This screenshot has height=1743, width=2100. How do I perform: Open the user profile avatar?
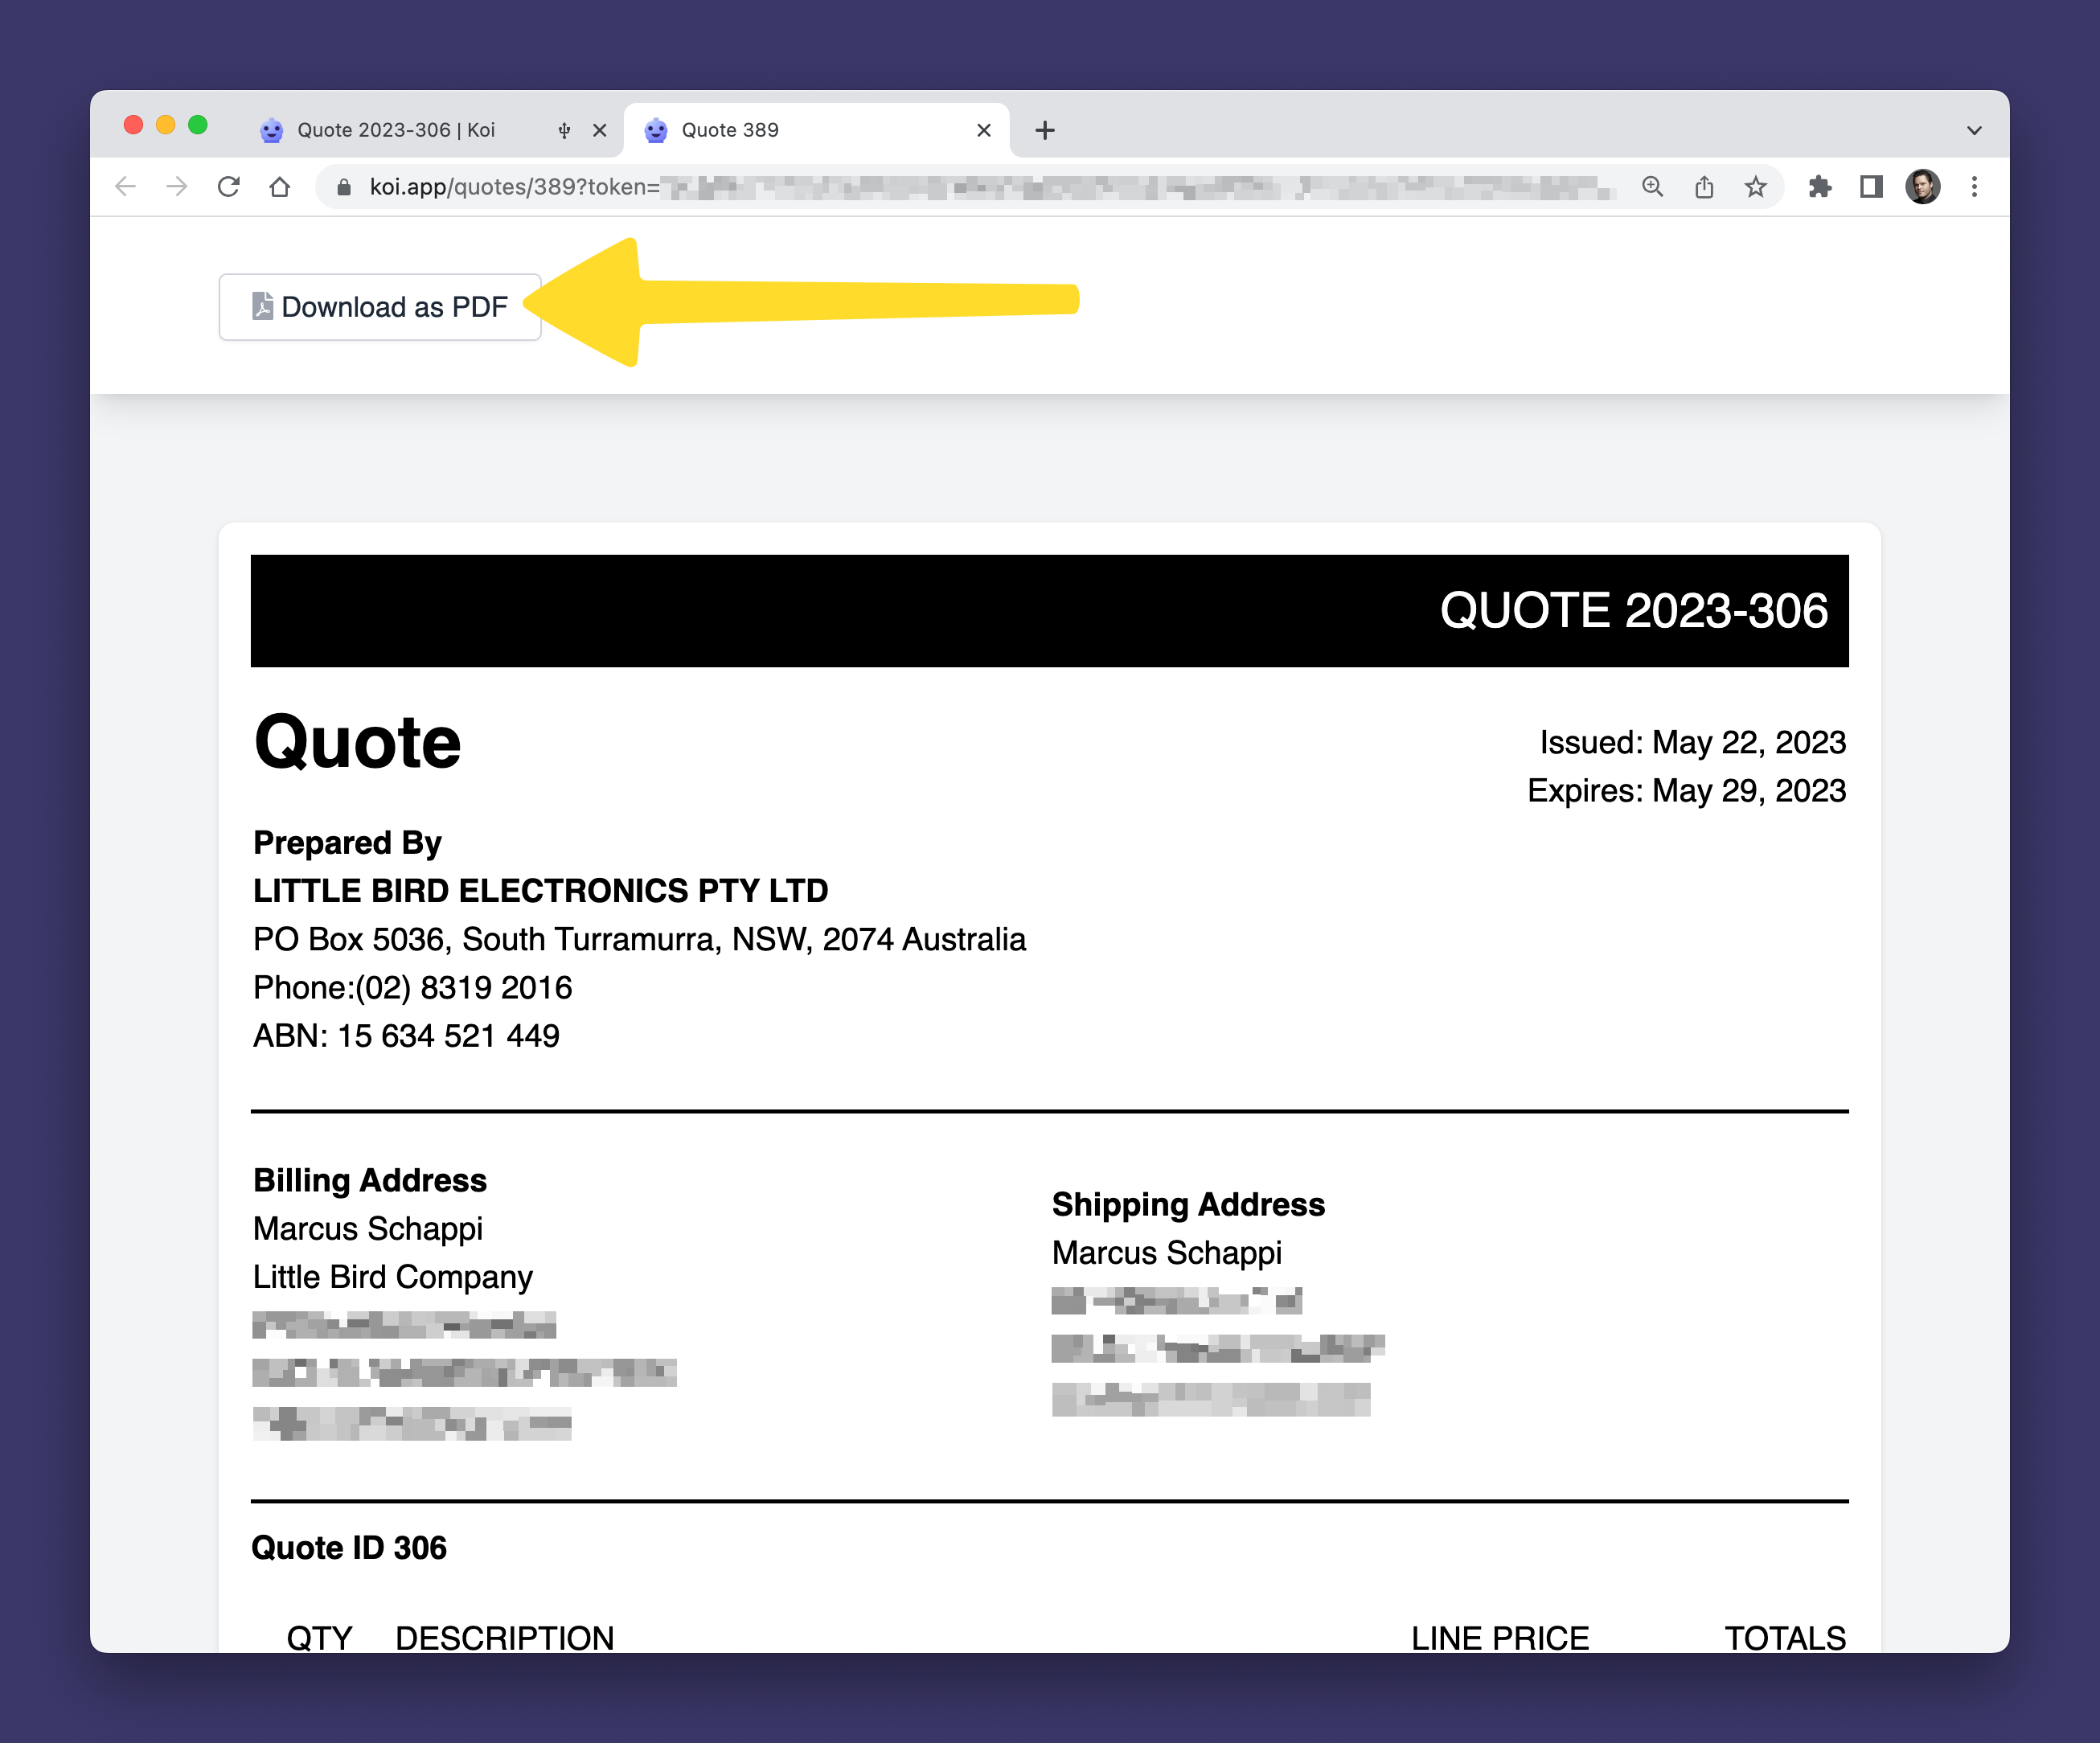coord(1922,187)
